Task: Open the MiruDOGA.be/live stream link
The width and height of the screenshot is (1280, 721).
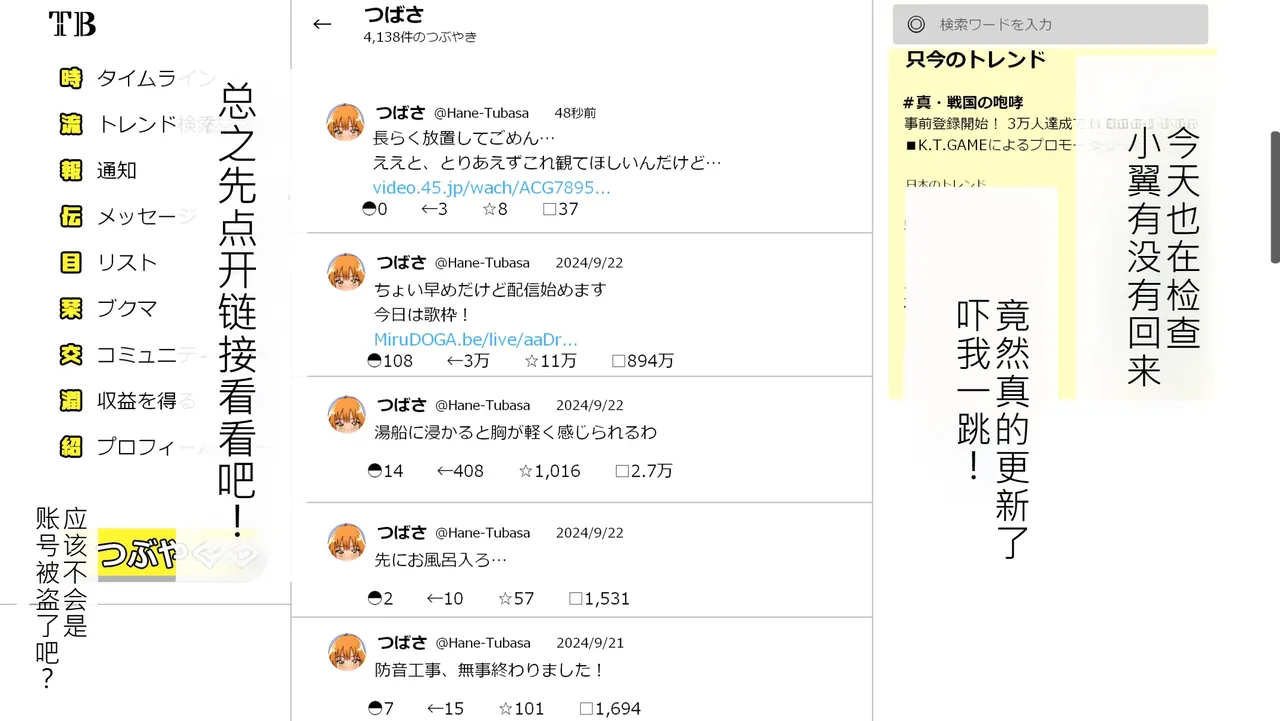Action: [x=476, y=339]
